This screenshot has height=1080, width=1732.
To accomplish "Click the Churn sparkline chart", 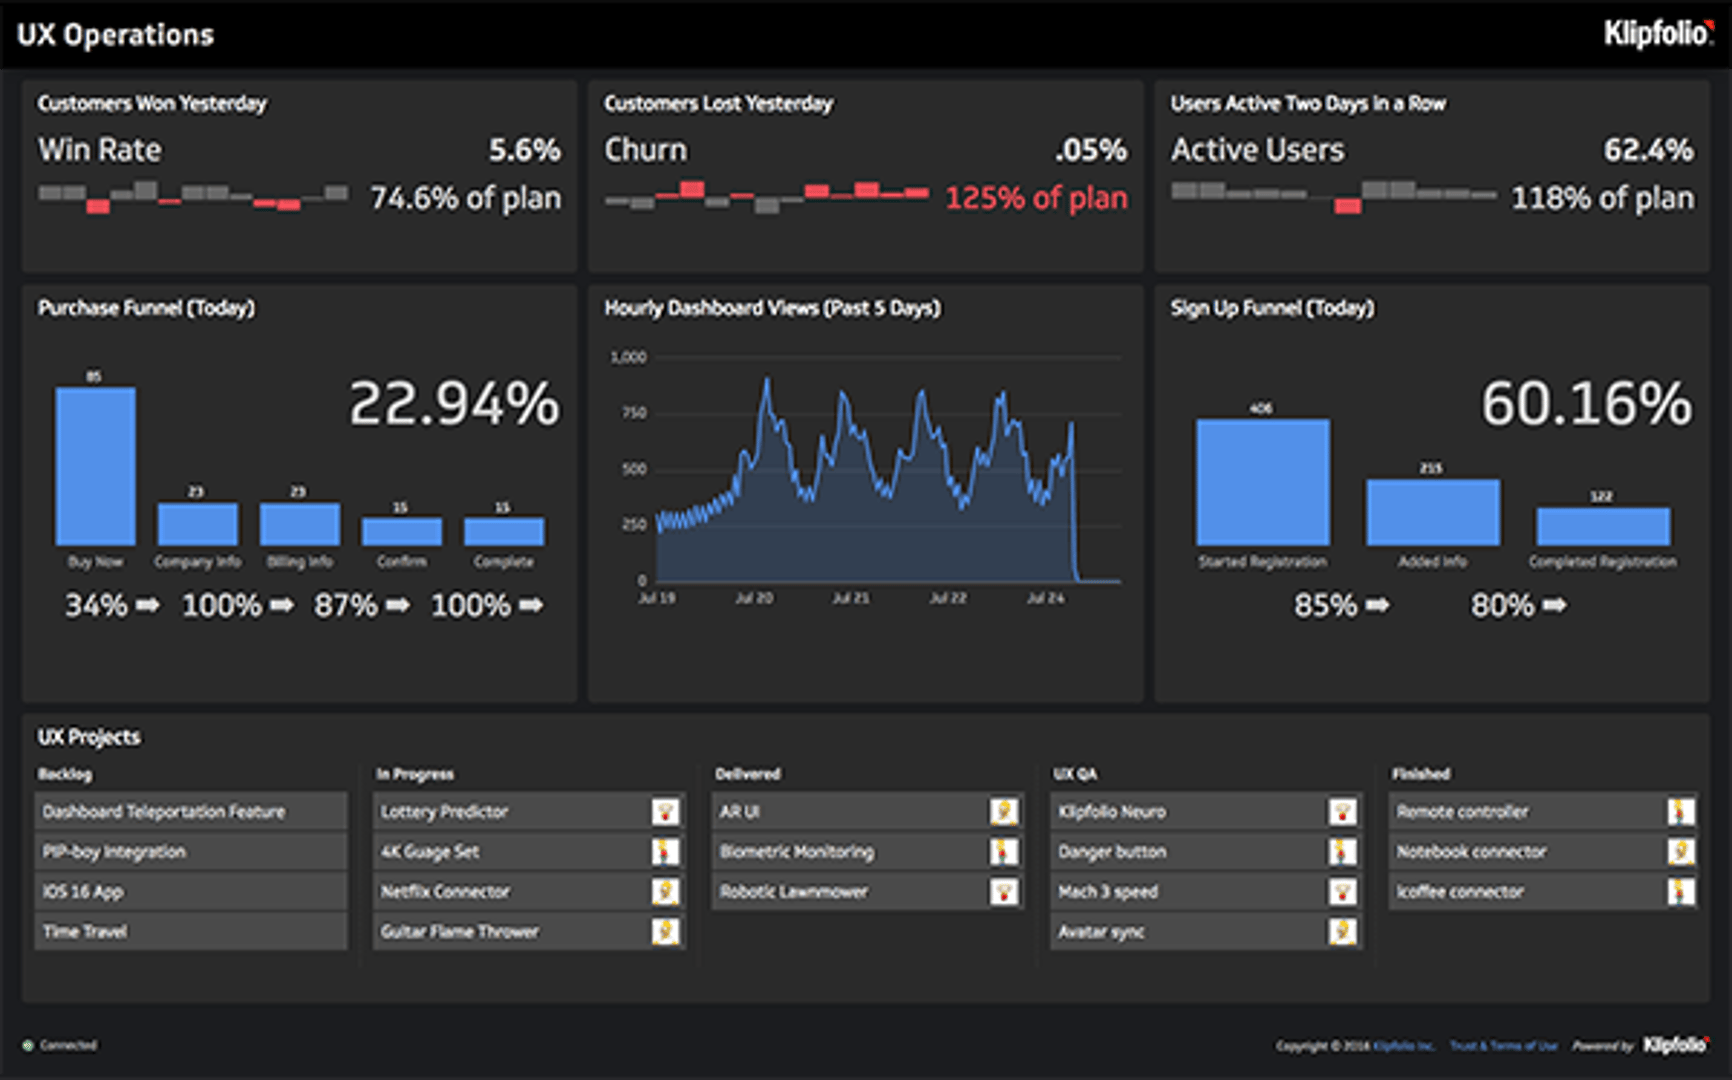I will [766, 195].
